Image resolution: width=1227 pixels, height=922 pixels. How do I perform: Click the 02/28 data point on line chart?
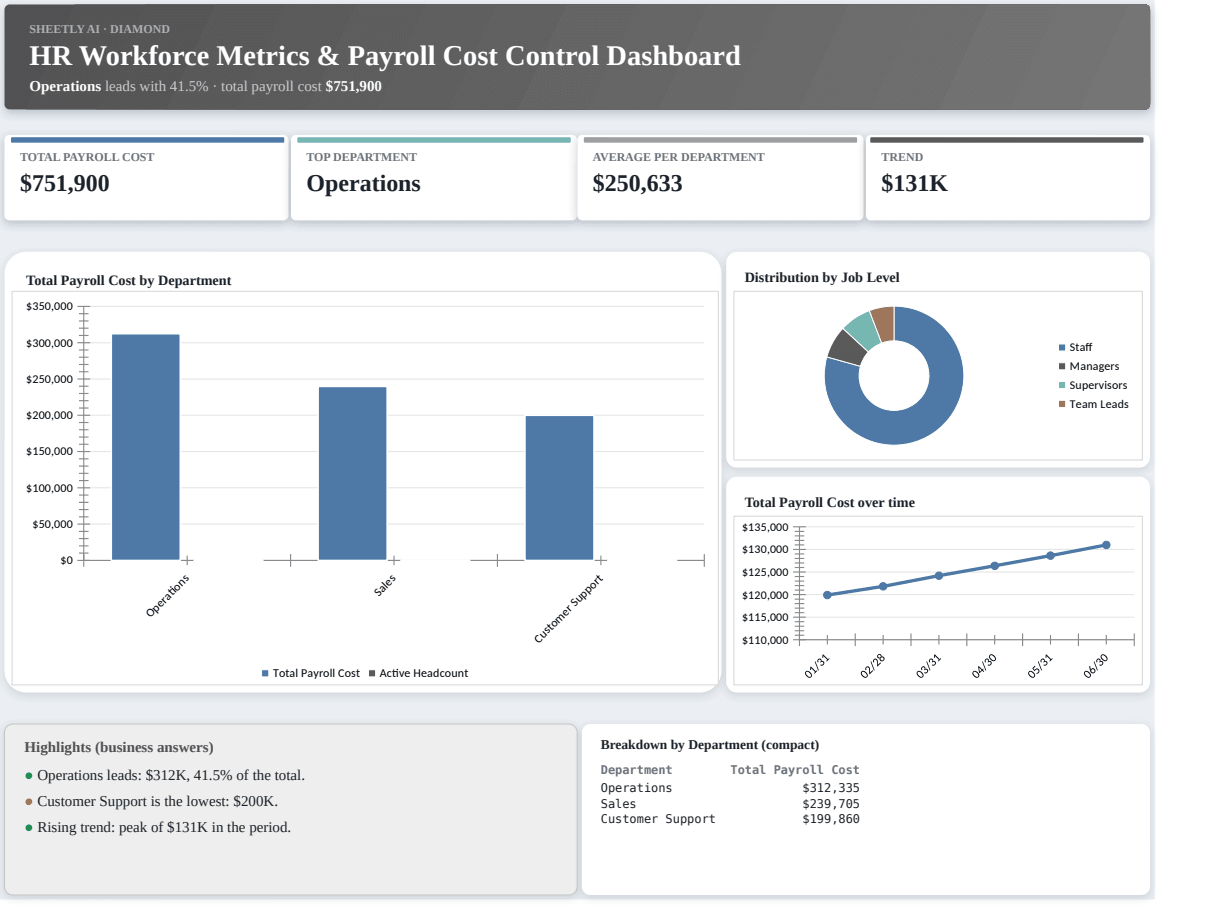(x=883, y=586)
